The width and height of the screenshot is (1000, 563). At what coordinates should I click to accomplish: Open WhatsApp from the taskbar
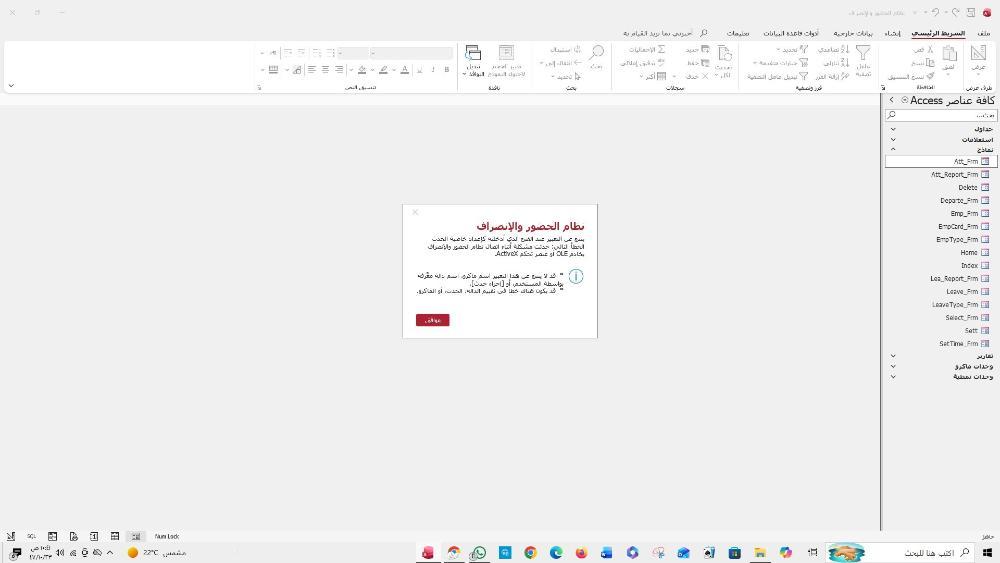tap(478, 553)
